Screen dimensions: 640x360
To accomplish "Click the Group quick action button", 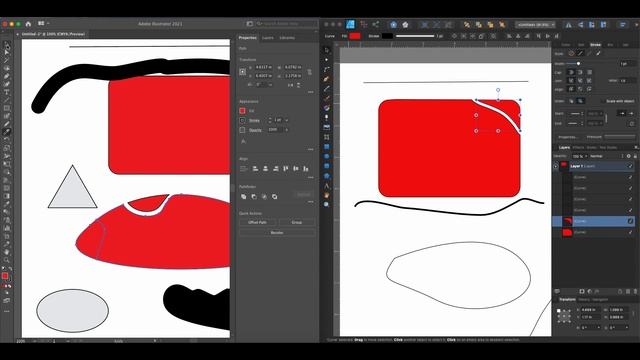I will click(x=297, y=222).
